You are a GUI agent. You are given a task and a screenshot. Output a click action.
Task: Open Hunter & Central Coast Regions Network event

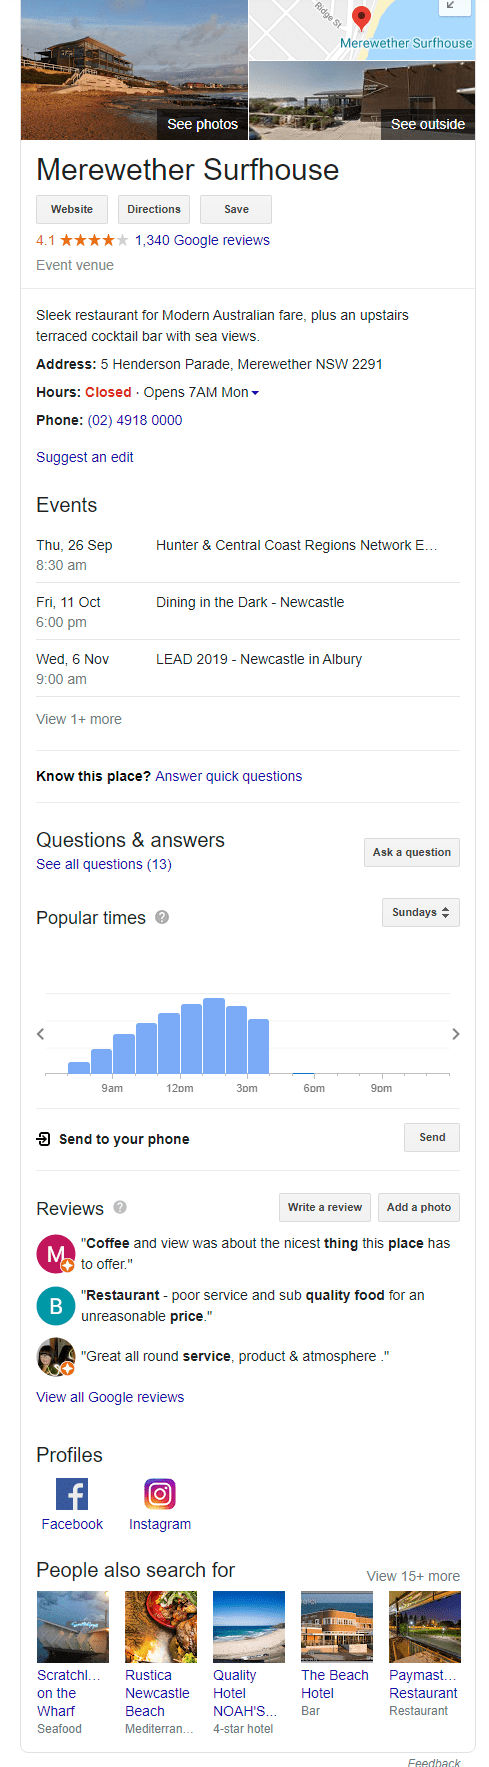(x=297, y=545)
